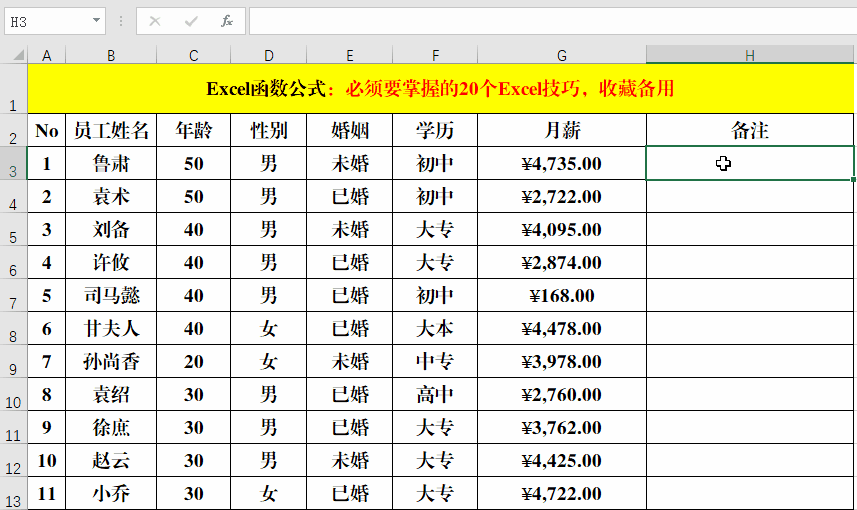This screenshot has width=857, height=510.
Task: Select row 8 header
Action: click(x=13, y=328)
